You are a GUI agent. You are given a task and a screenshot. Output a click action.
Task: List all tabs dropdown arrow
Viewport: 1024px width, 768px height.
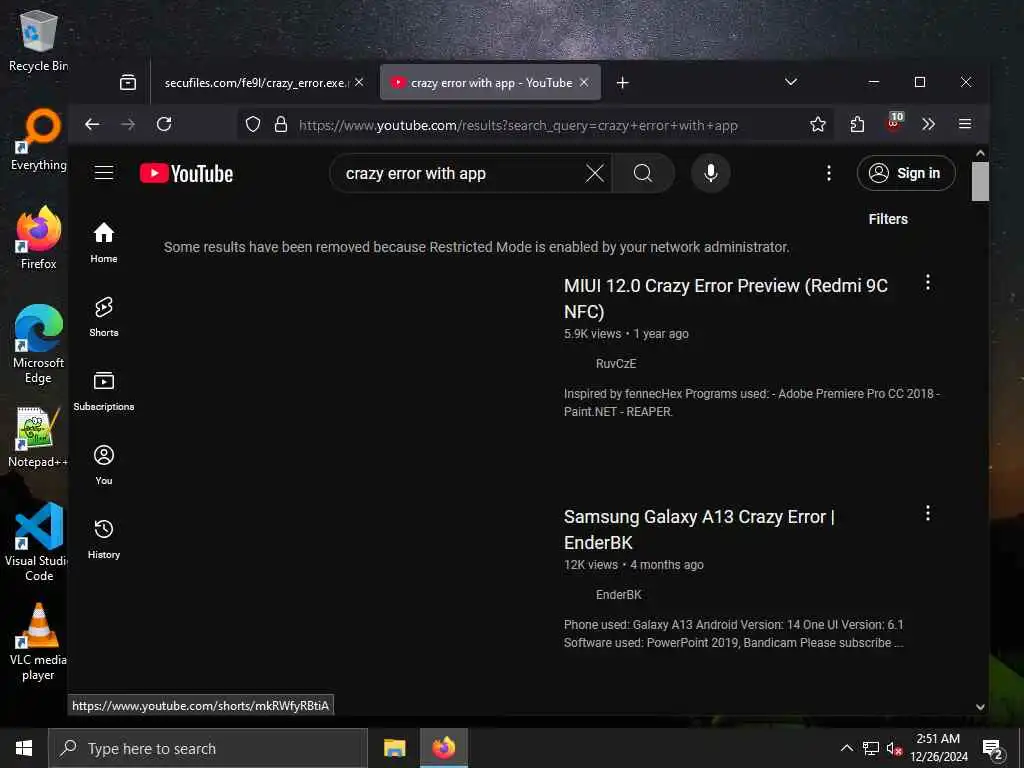[x=791, y=82]
